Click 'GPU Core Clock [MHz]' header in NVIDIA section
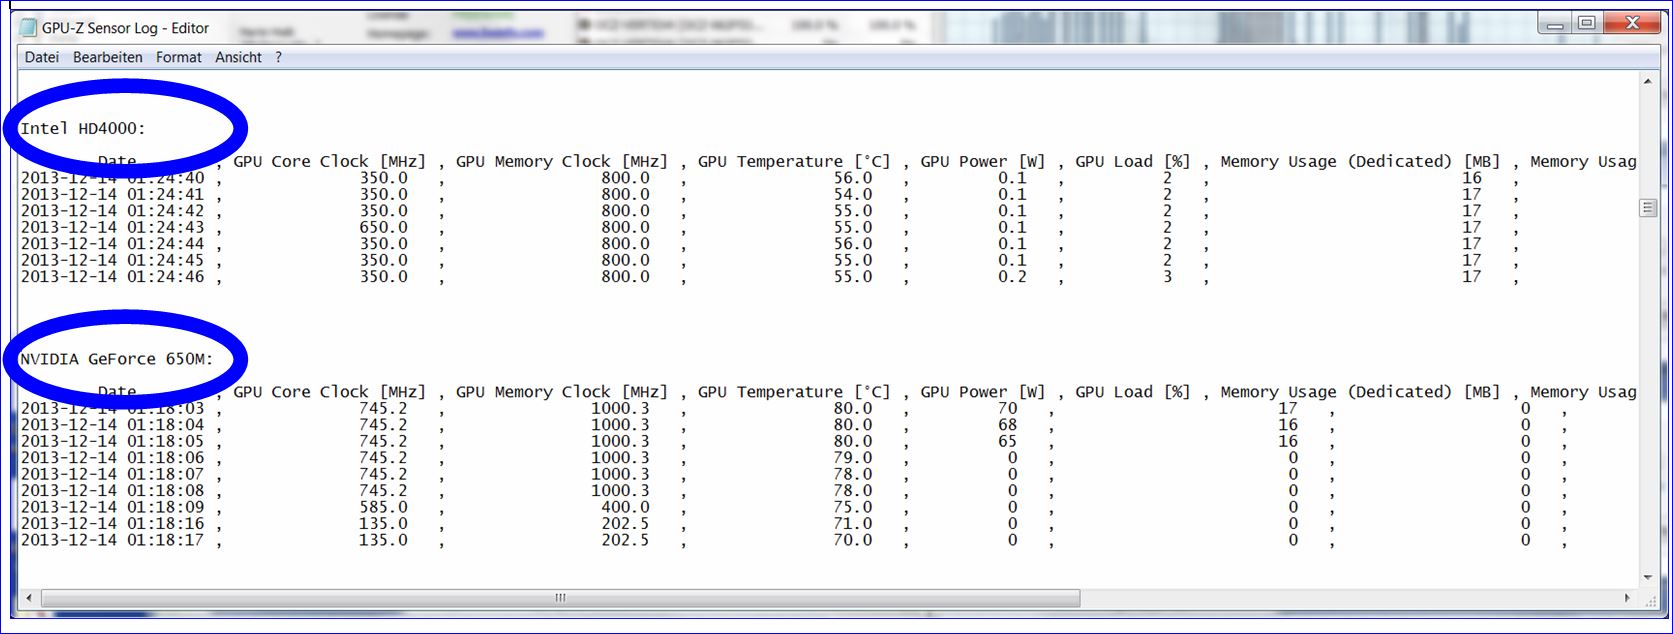This screenshot has height=634, width=1673. [x=330, y=392]
